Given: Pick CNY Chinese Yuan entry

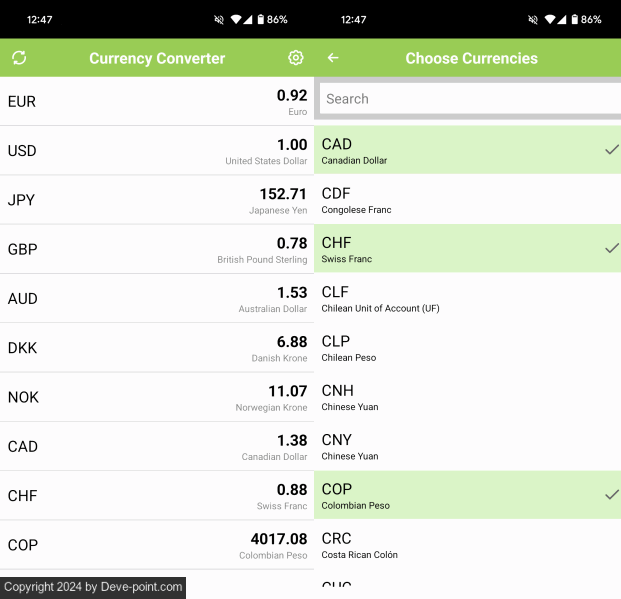Looking at the screenshot, I should coord(467,446).
